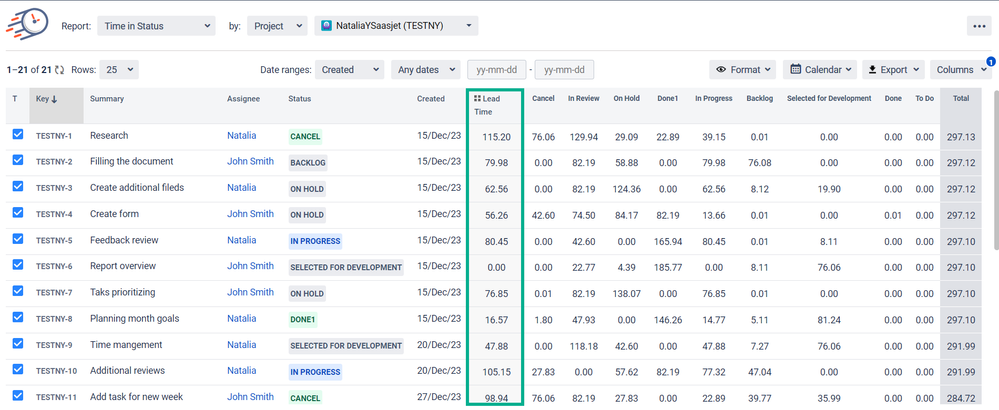Uncheck the TESTNY-4 row checkbox

pyautogui.click(x=18, y=213)
